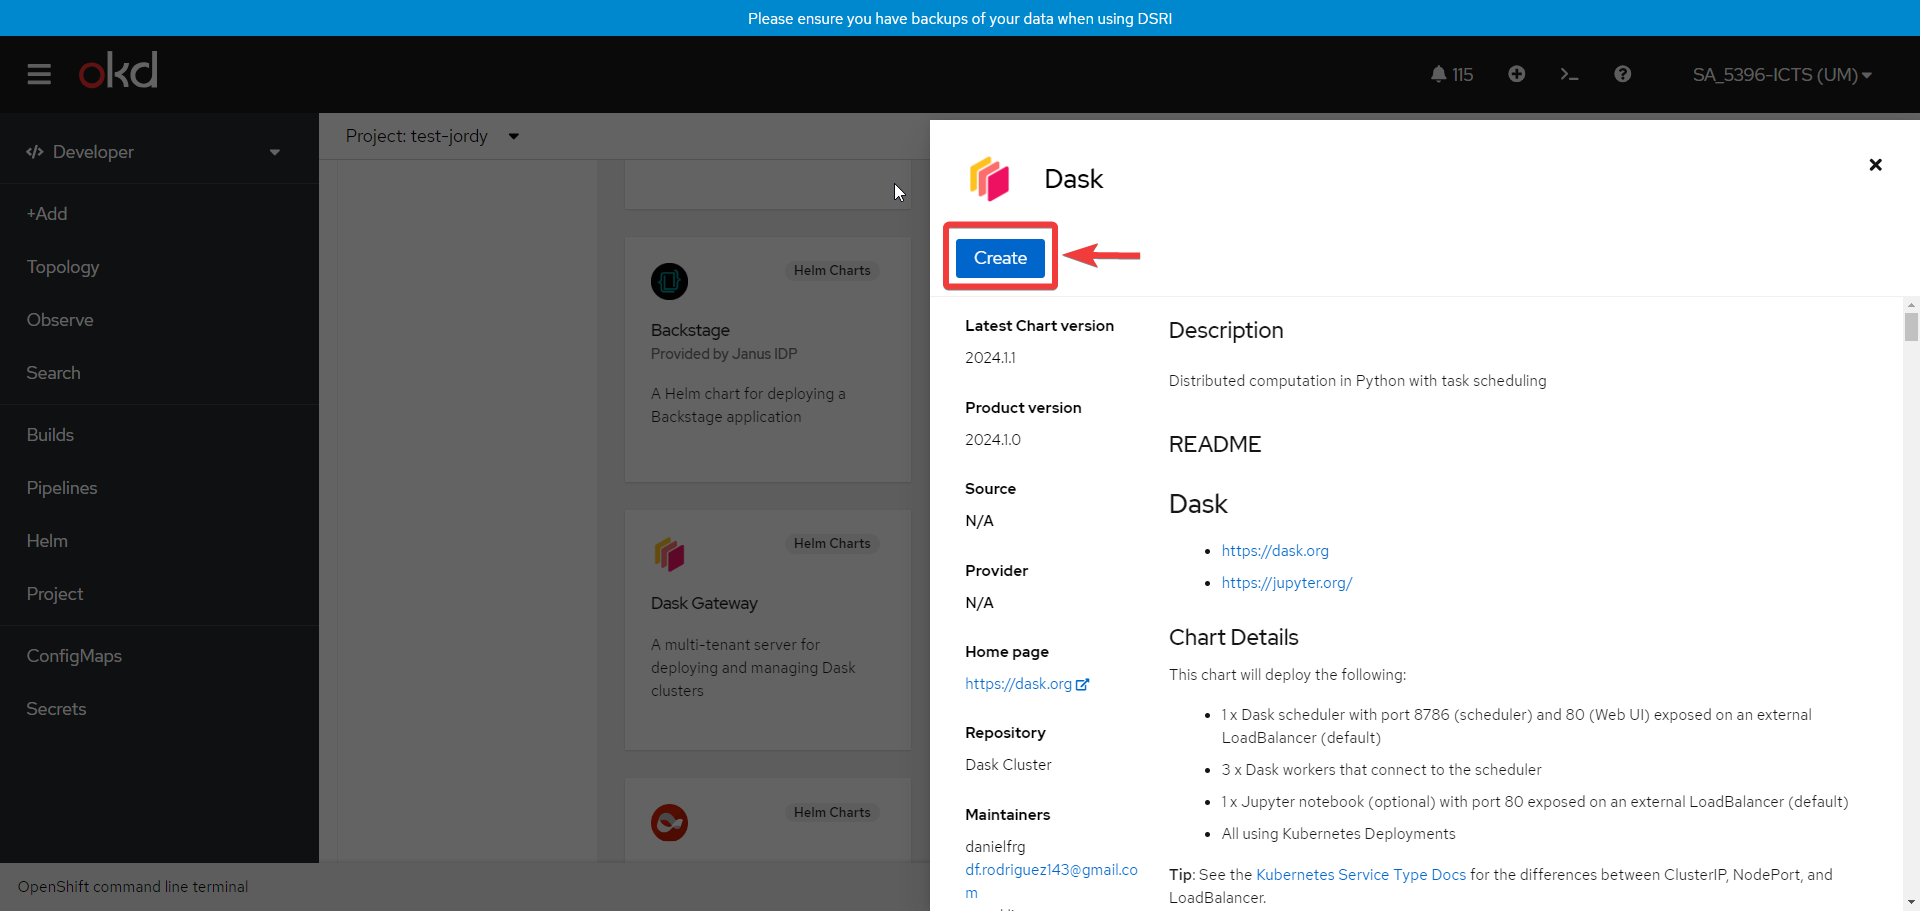Open the Home page https://dask.org link

click(1018, 684)
